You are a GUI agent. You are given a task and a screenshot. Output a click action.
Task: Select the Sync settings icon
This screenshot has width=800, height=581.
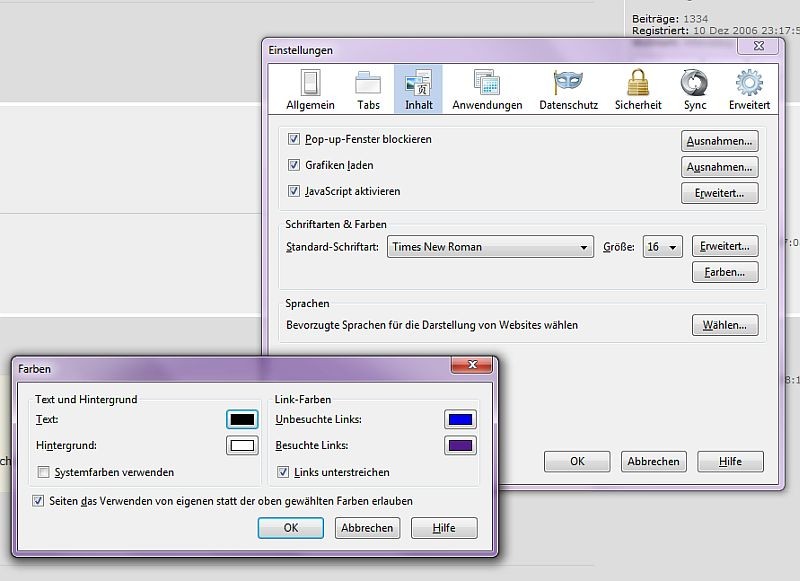(x=695, y=89)
